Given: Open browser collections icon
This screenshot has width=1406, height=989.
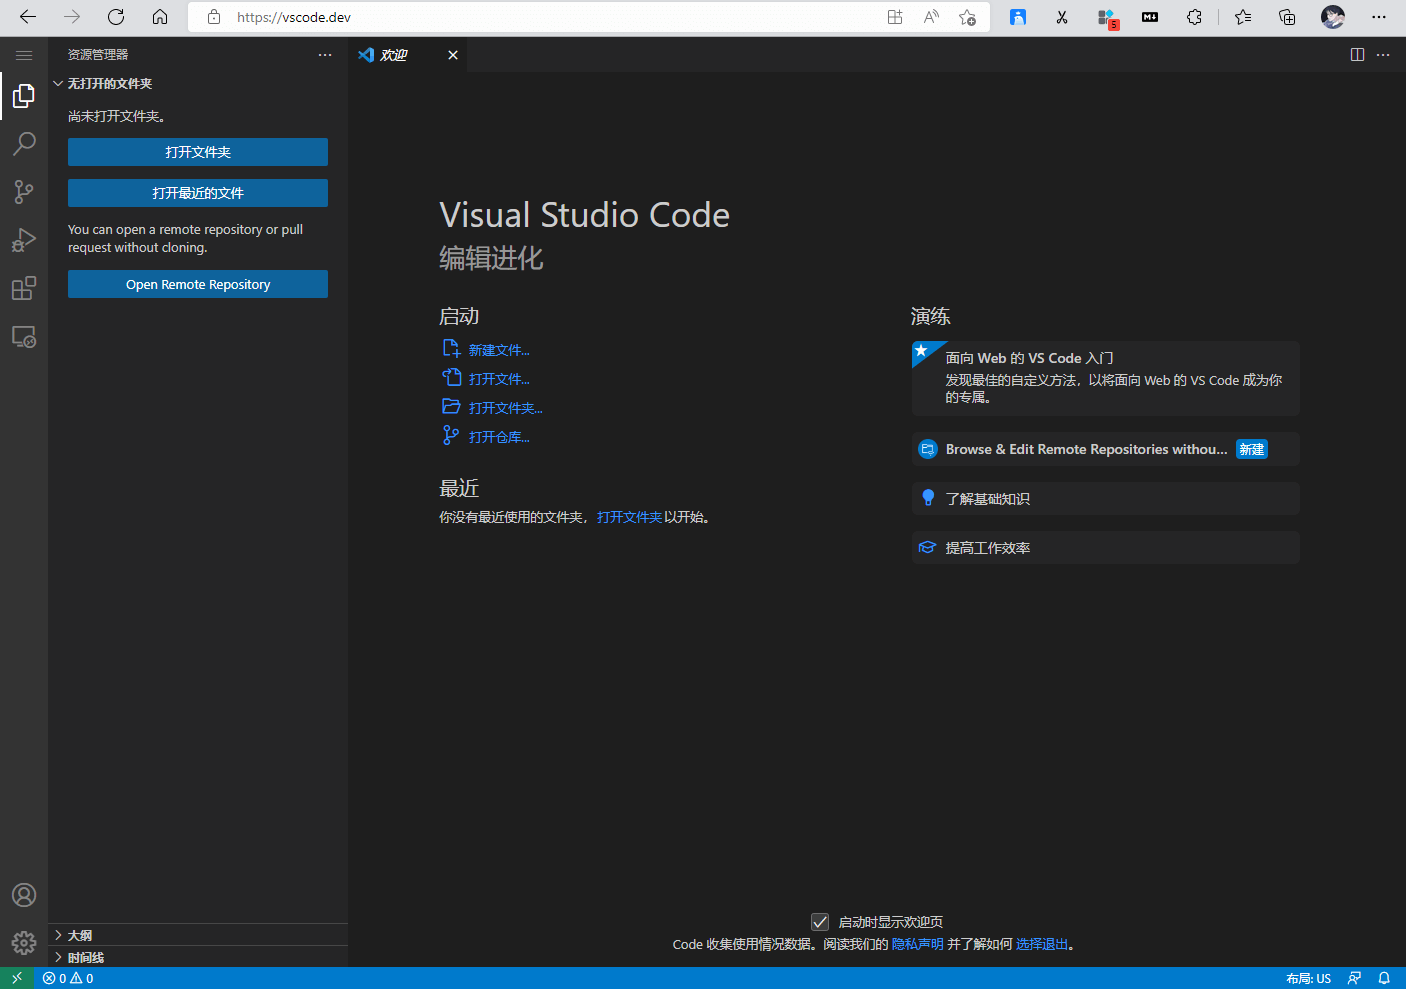Looking at the screenshot, I should pos(1287,17).
